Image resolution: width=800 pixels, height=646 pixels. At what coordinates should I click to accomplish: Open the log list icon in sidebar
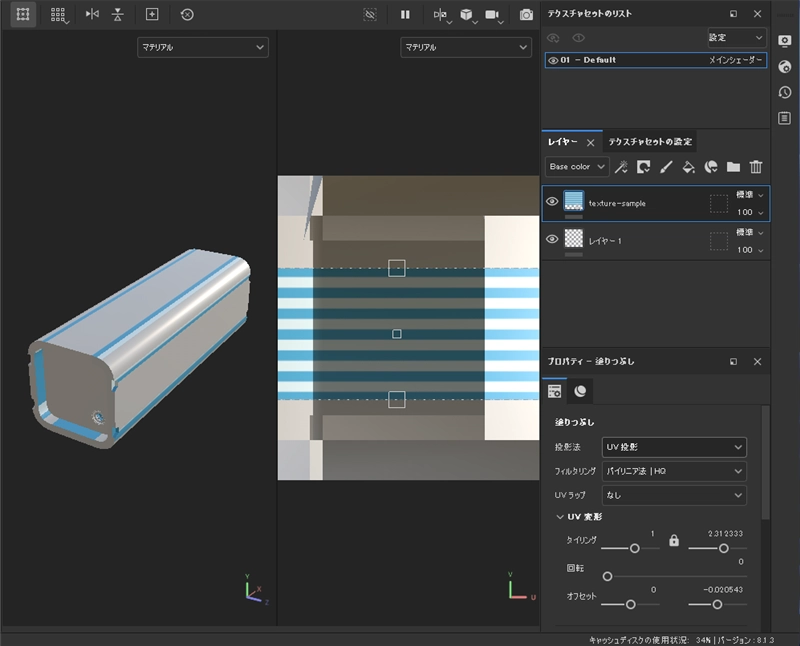[785, 118]
